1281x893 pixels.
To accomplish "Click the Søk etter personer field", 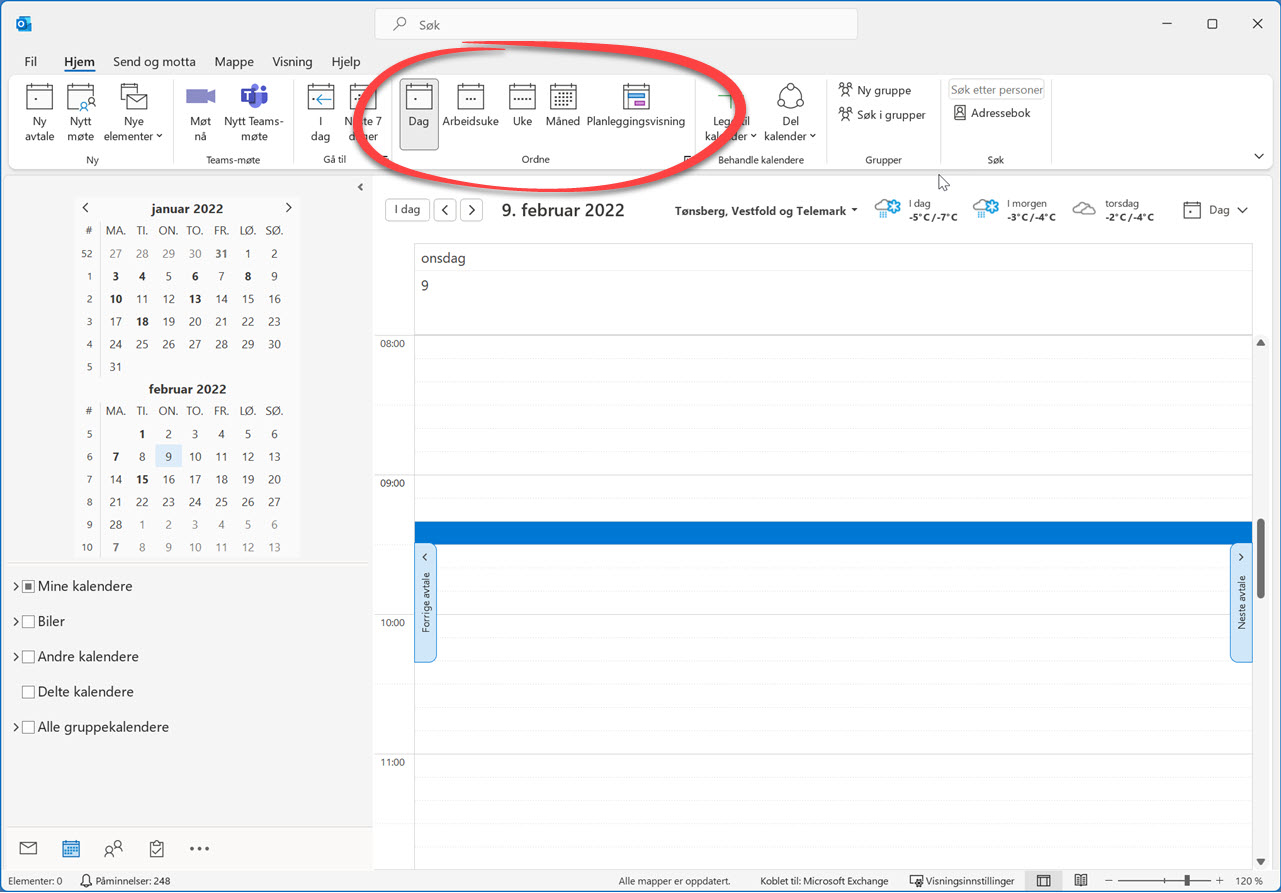I will point(996,90).
